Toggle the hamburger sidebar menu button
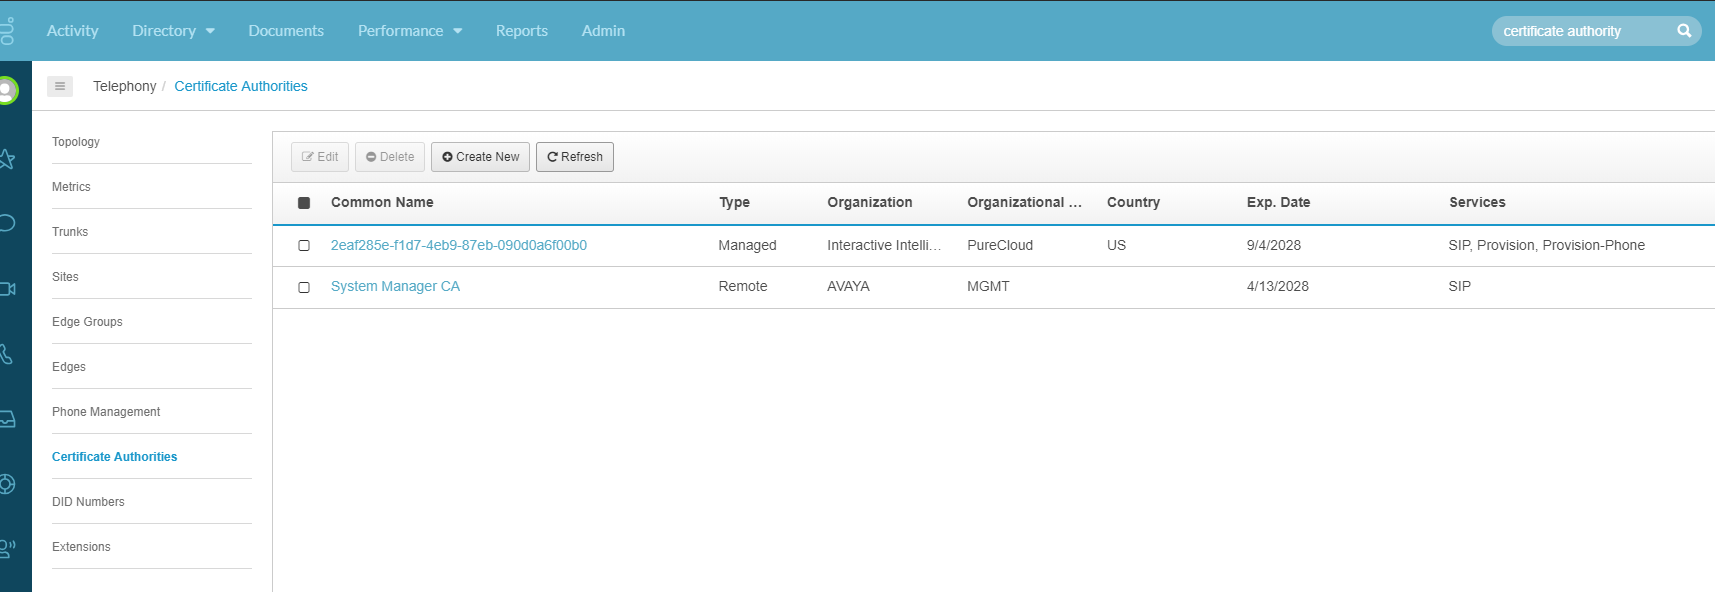This screenshot has height=592, width=1715. coord(60,86)
